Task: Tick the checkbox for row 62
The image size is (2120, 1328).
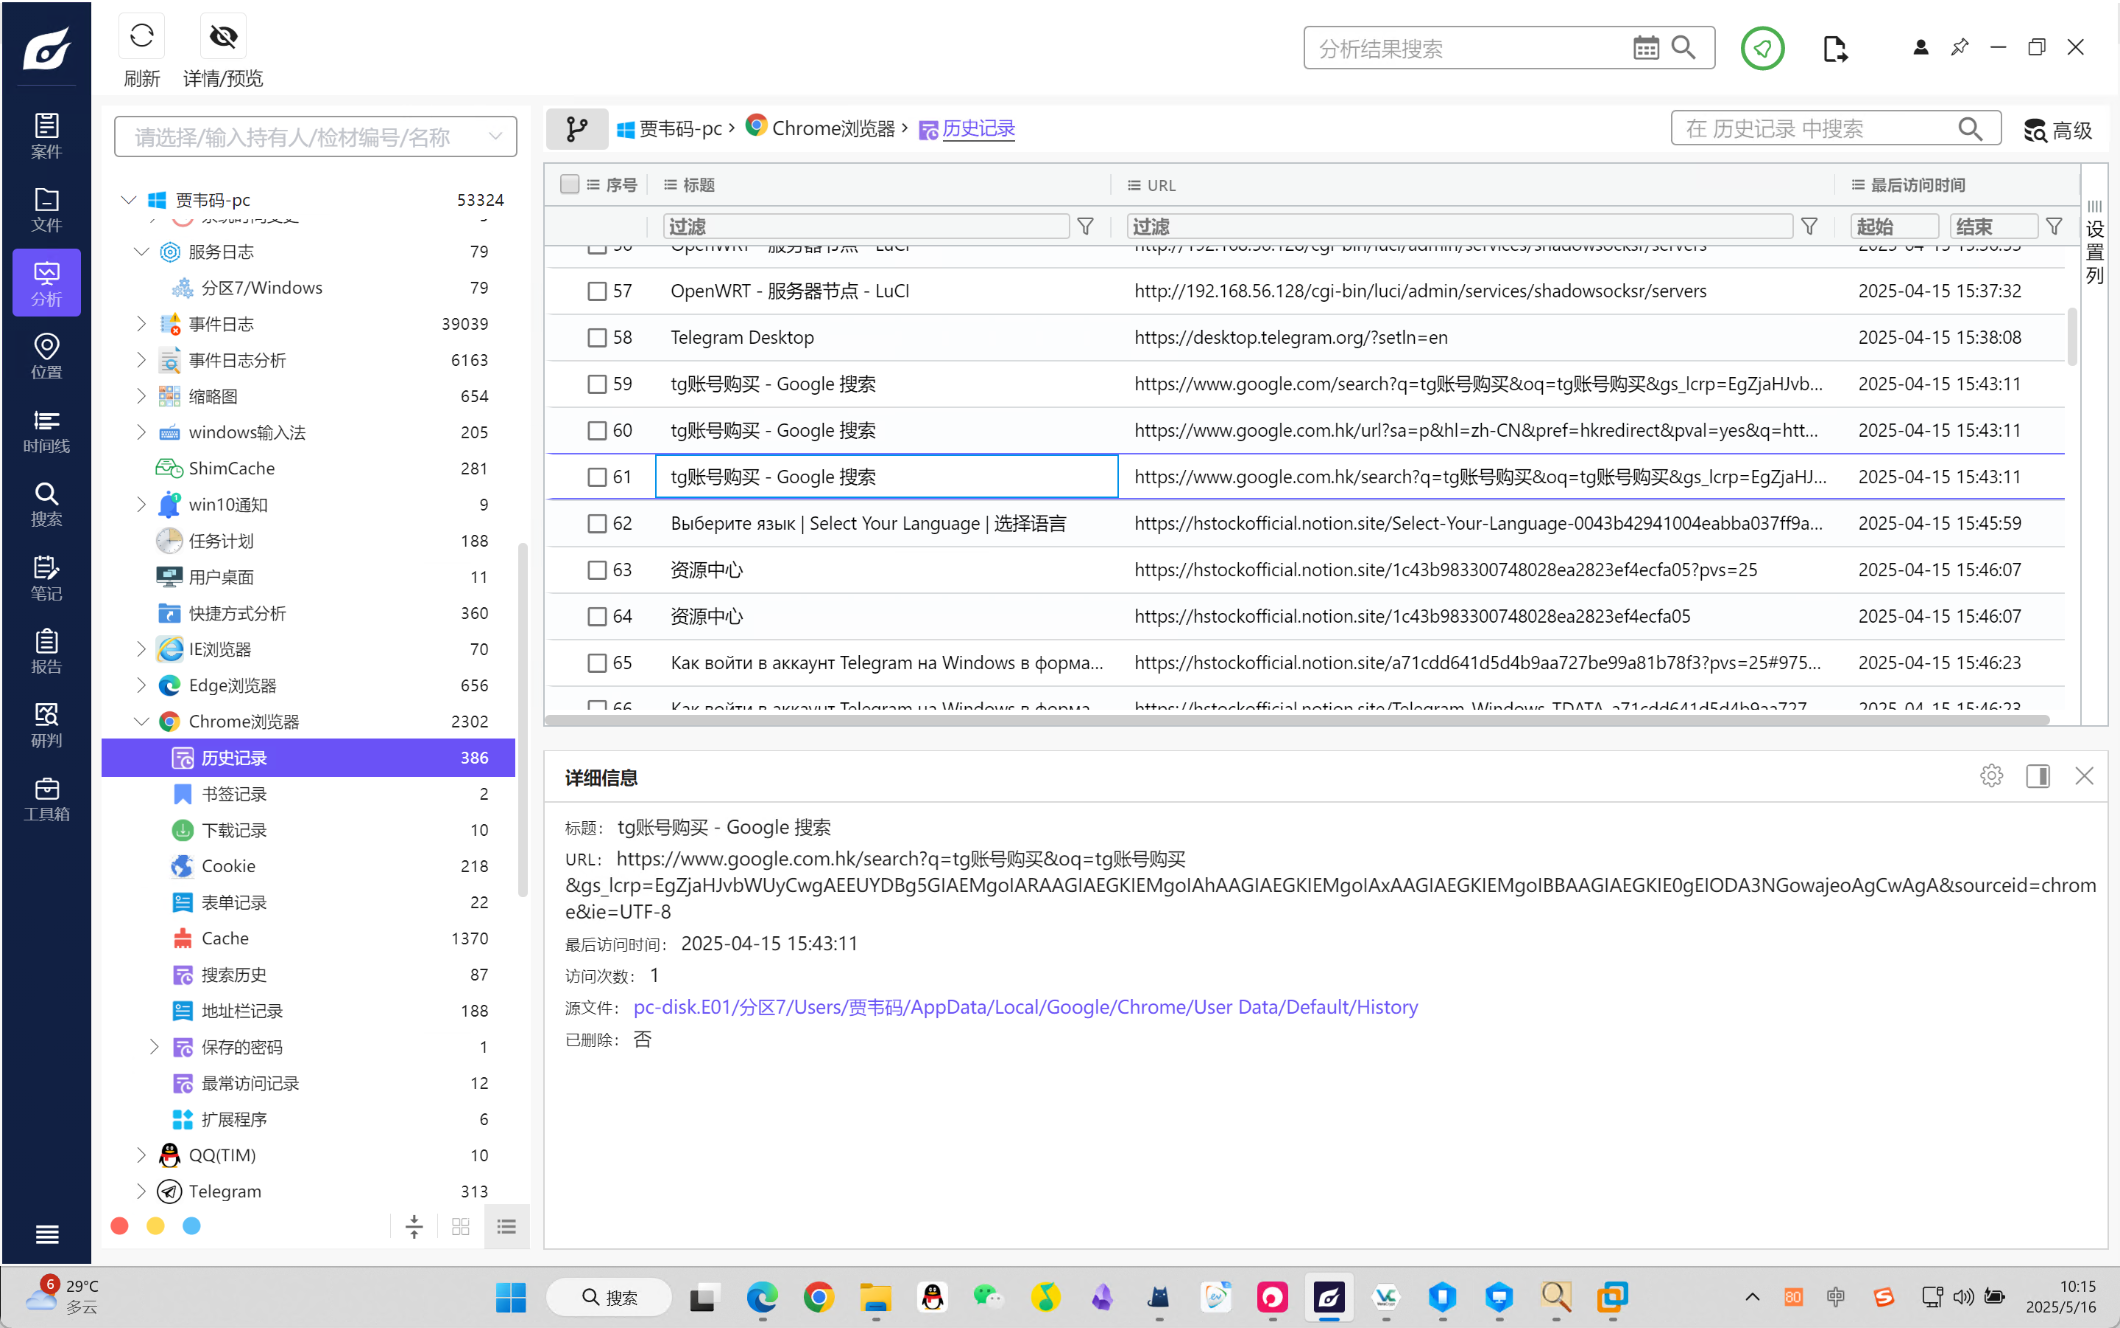Action: click(x=597, y=524)
